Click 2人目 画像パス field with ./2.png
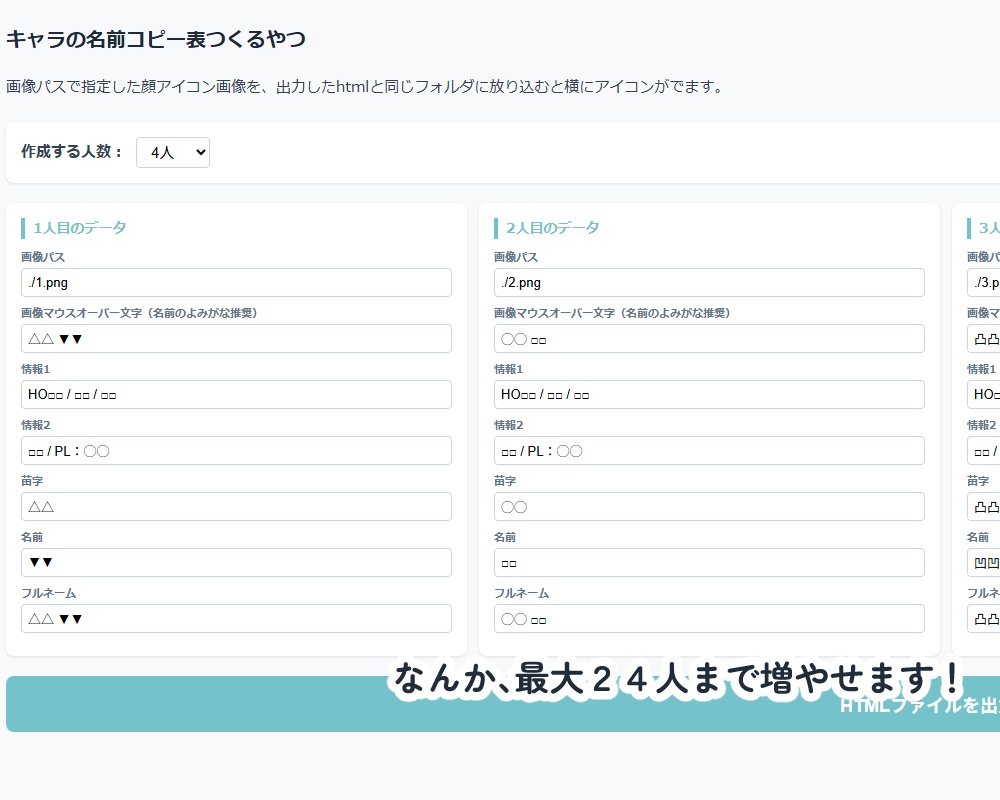Viewport: 1000px width, 800px height. (709, 283)
